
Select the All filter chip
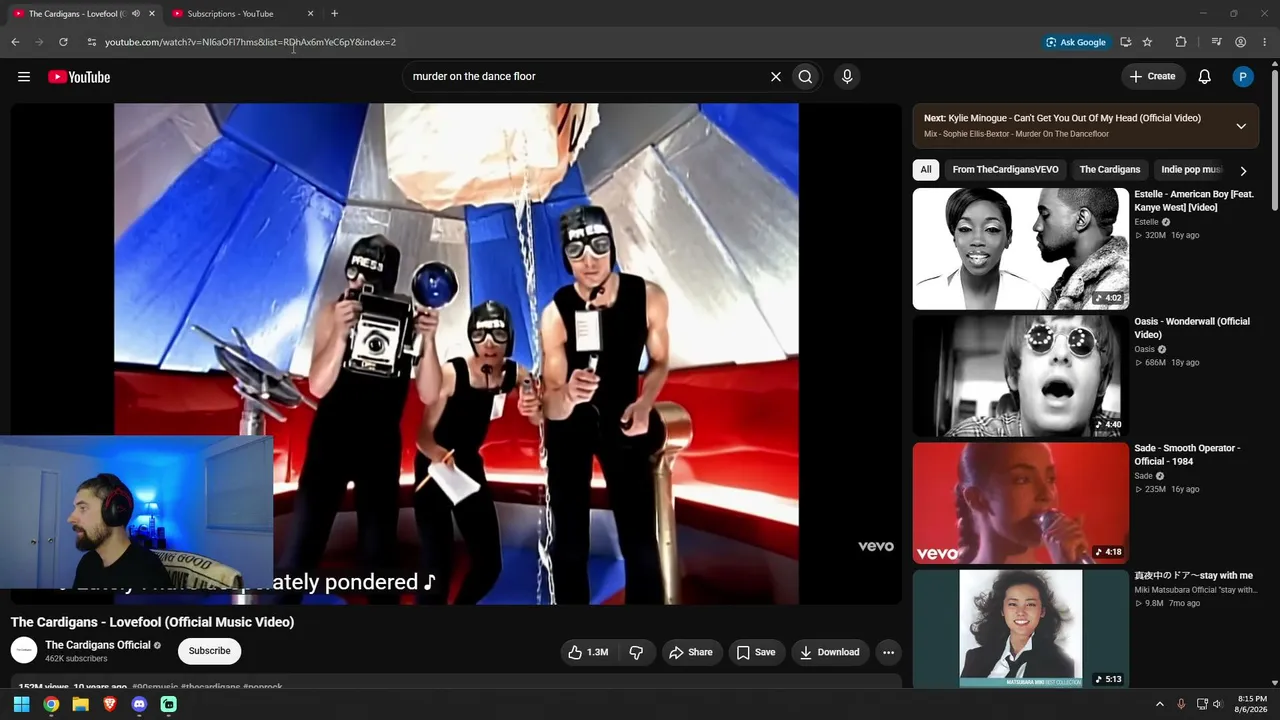(x=926, y=170)
